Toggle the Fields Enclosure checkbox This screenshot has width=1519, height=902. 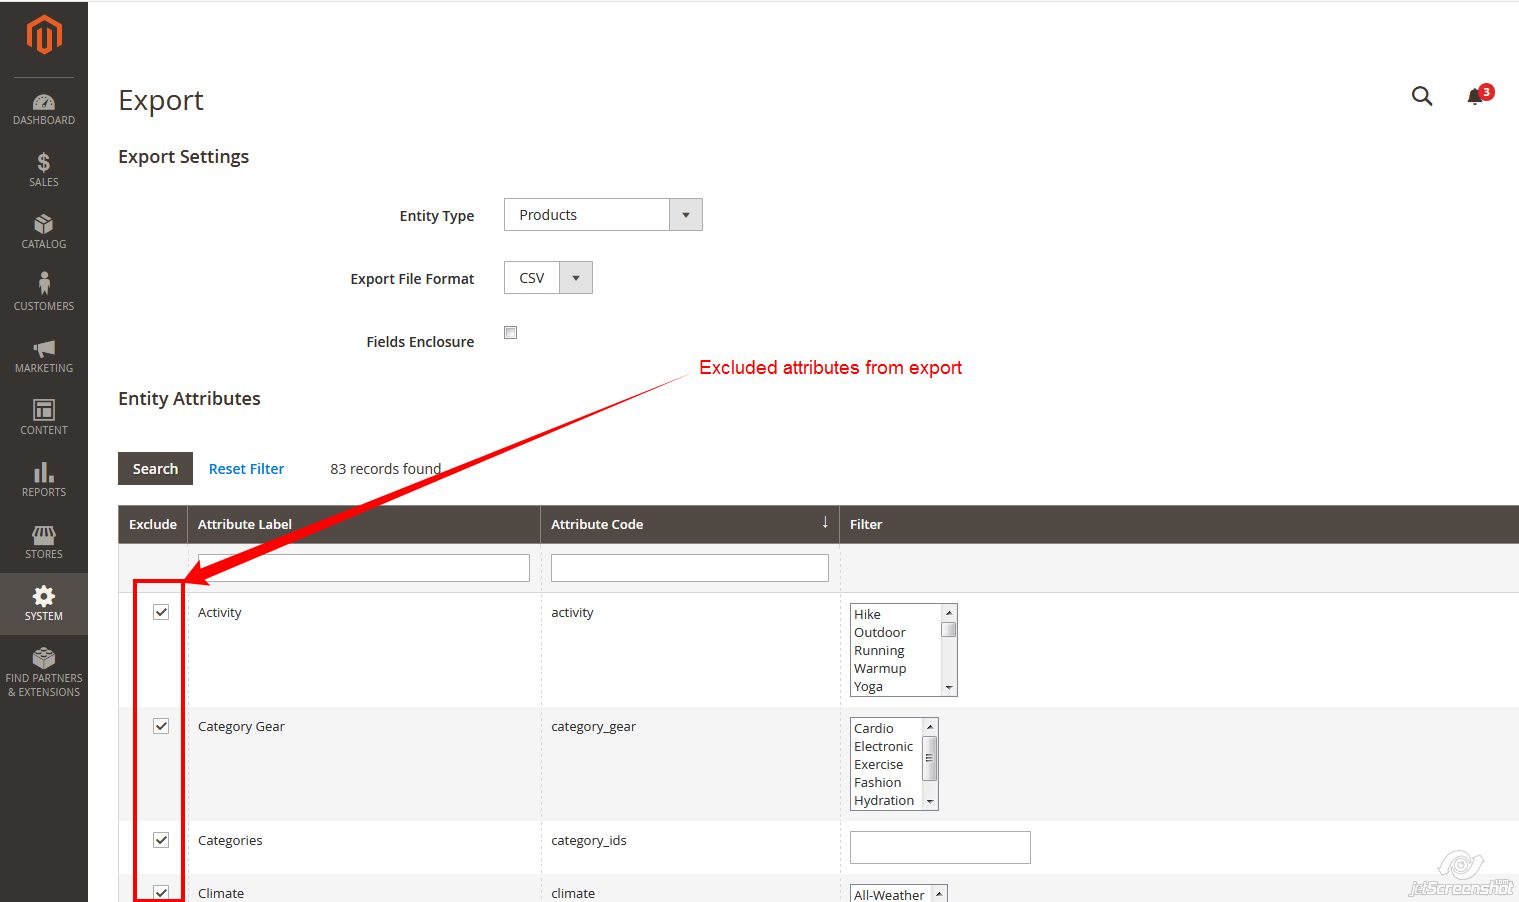(x=511, y=333)
